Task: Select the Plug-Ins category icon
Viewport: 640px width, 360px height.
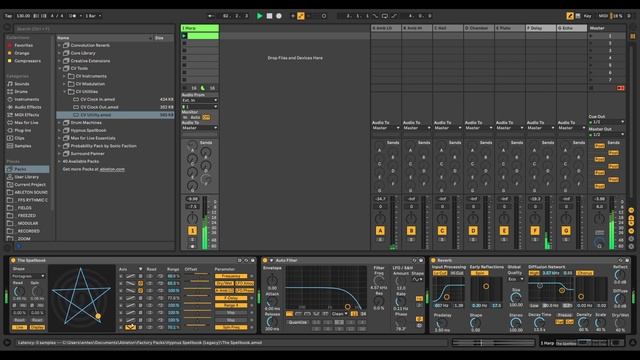Action: pos(10,130)
